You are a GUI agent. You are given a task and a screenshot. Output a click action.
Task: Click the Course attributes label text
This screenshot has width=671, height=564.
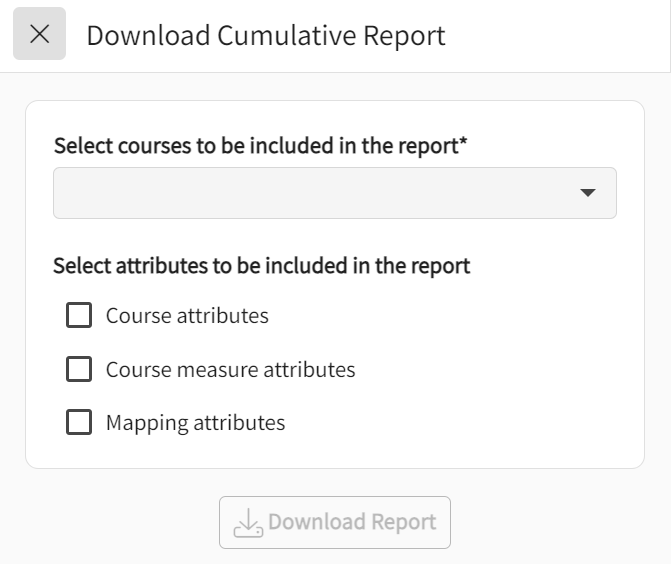pos(187,316)
